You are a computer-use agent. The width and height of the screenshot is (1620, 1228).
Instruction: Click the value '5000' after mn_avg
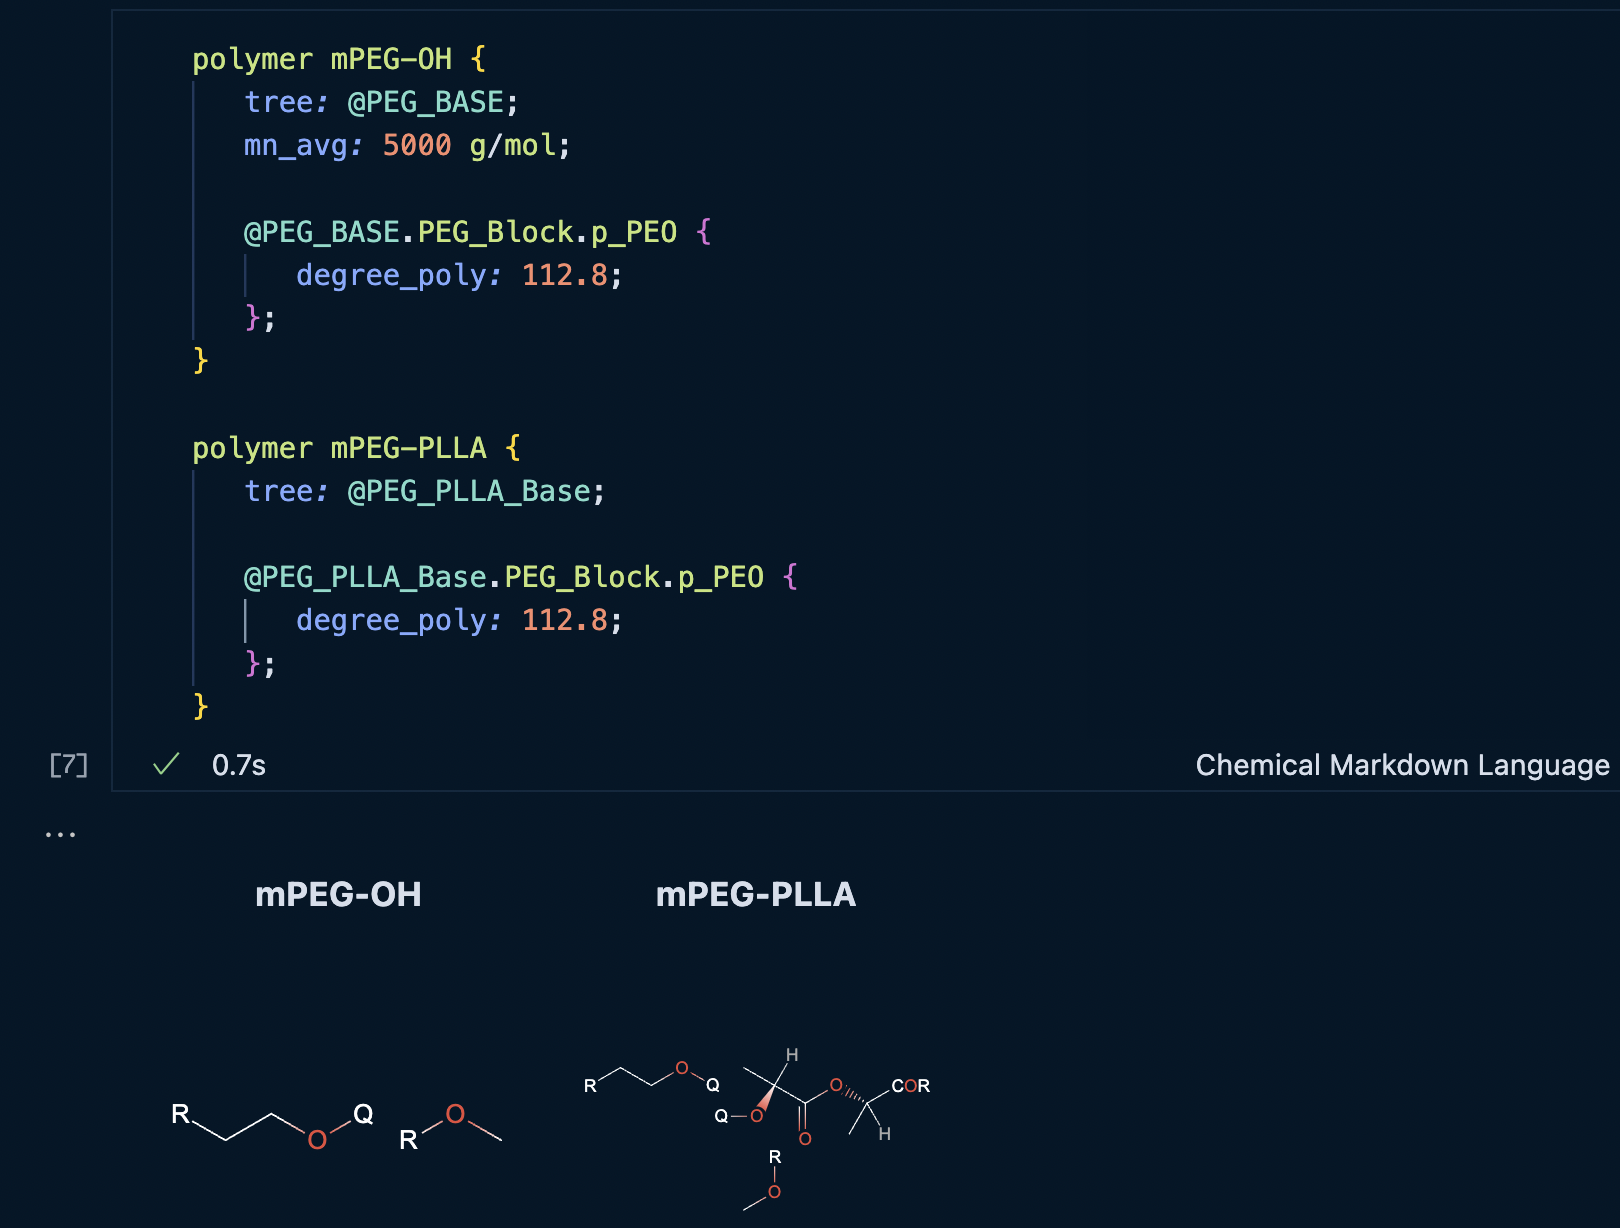(x=417, y=145)
